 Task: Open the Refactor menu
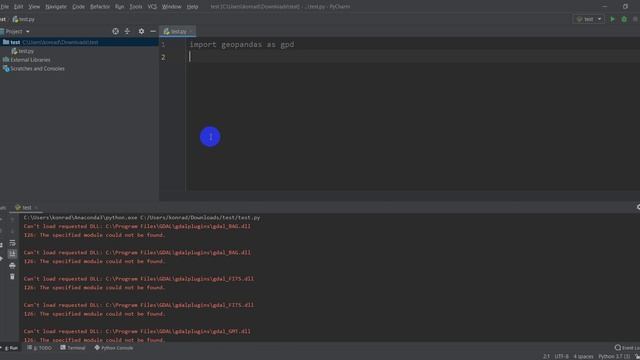pyautogui.click(x=100, y=7)
